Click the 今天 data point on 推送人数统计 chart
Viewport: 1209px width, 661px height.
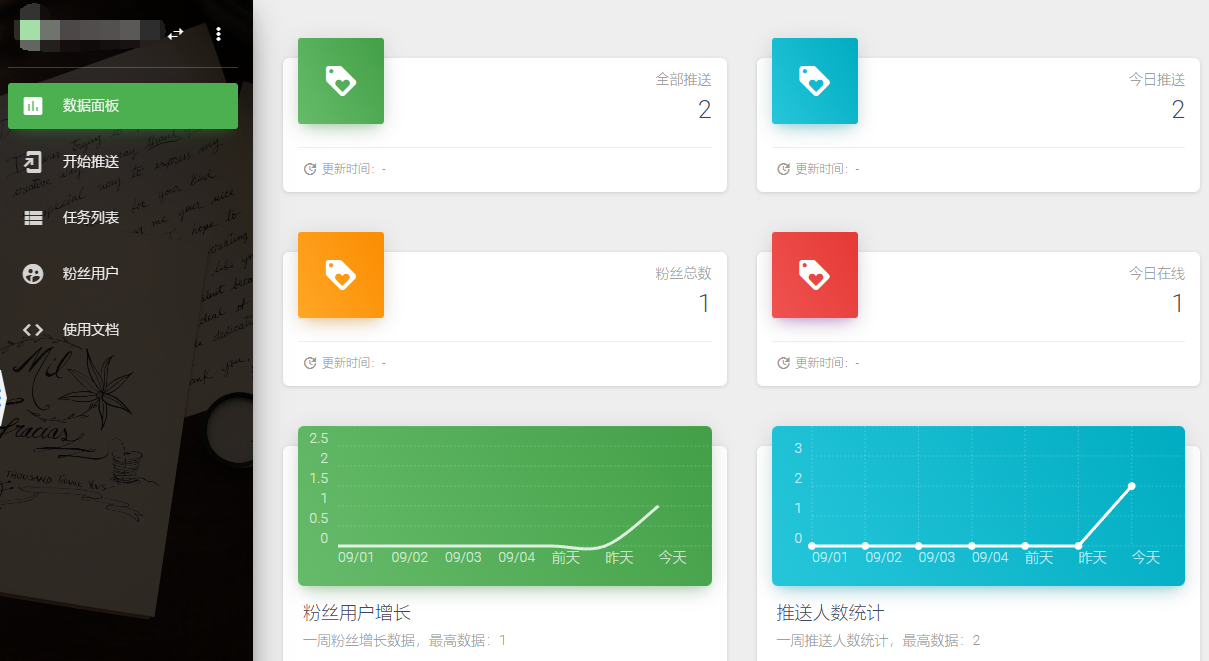(x=1131, y=484)
